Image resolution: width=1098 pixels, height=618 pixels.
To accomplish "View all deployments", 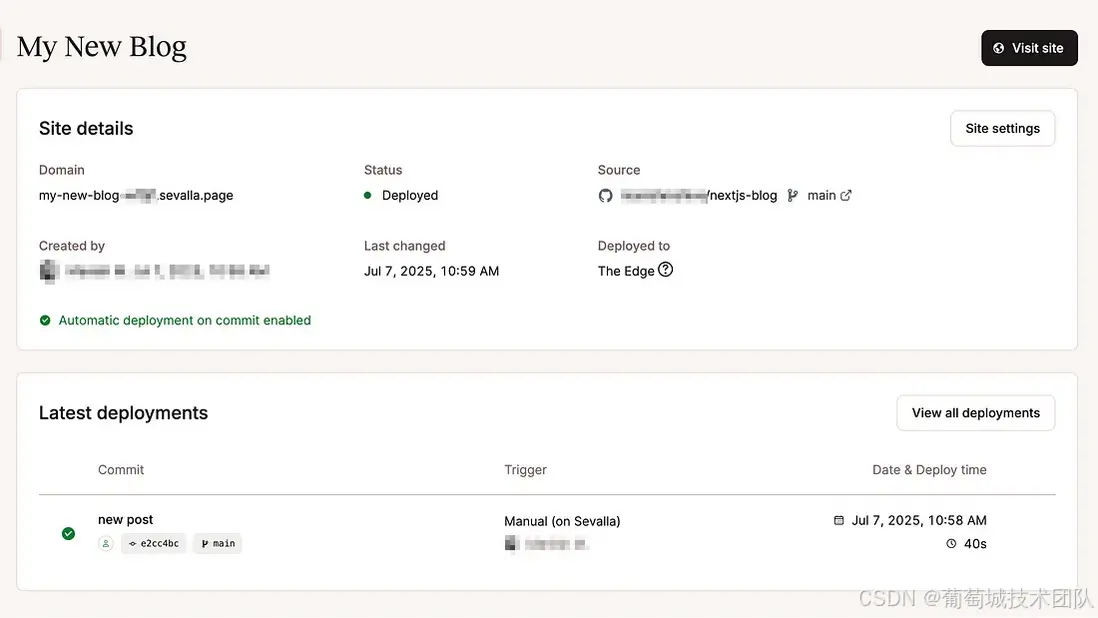I will [975, 413].
